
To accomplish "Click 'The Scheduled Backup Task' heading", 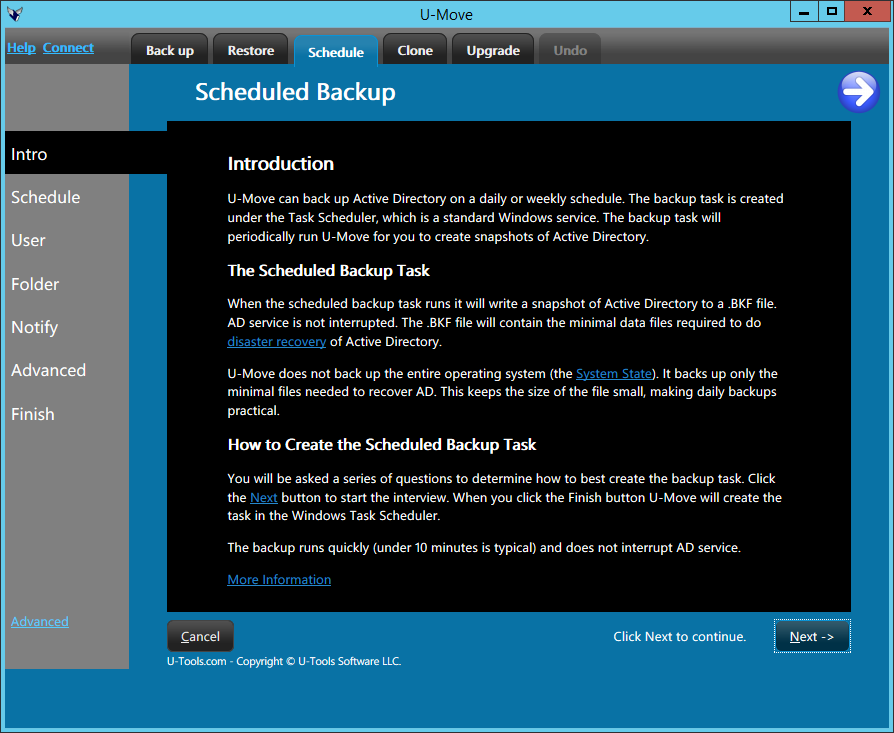I will pyautogui.click(x=328, y=271).
